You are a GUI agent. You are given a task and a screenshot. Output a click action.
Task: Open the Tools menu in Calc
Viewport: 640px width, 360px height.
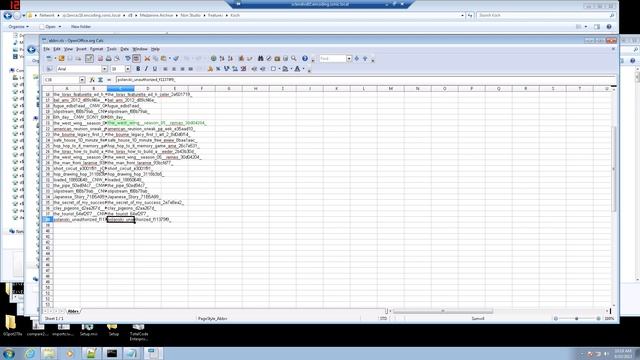[x=111, y=49]
